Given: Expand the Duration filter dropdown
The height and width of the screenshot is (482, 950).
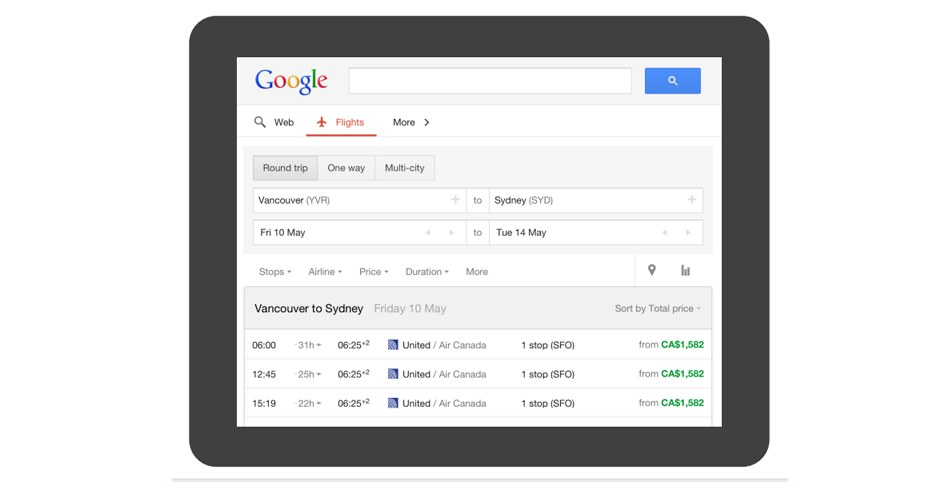Looking at the screenshot, I should (427, 272).
